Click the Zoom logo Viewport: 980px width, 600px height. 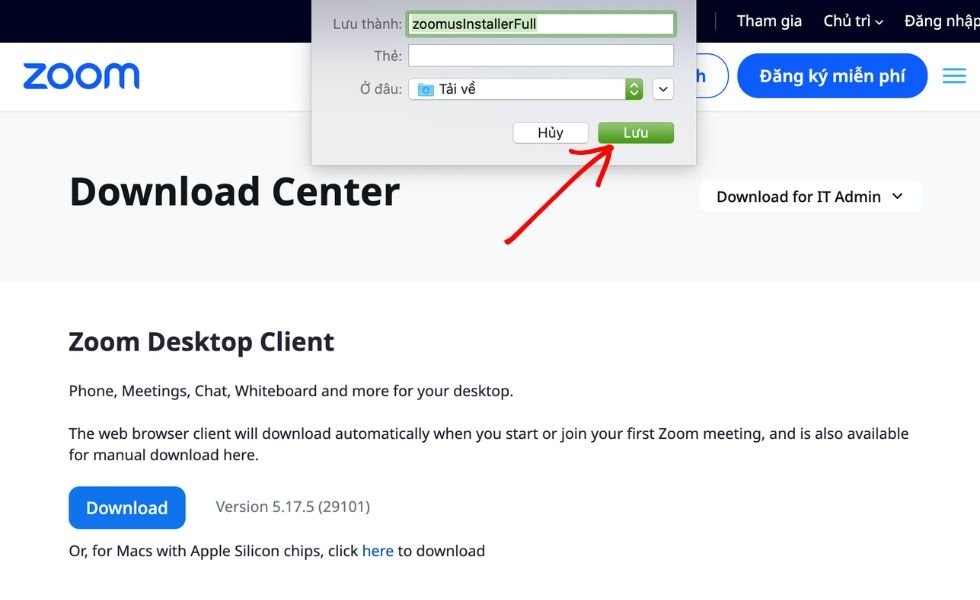80,75
